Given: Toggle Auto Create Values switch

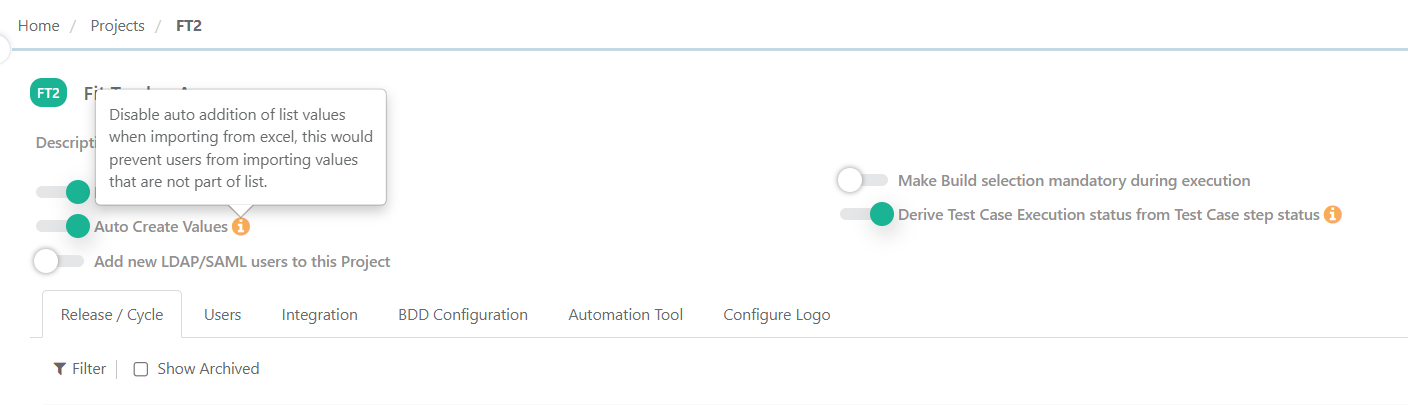Looking at the screenshot, I should [x=61, y=227].
